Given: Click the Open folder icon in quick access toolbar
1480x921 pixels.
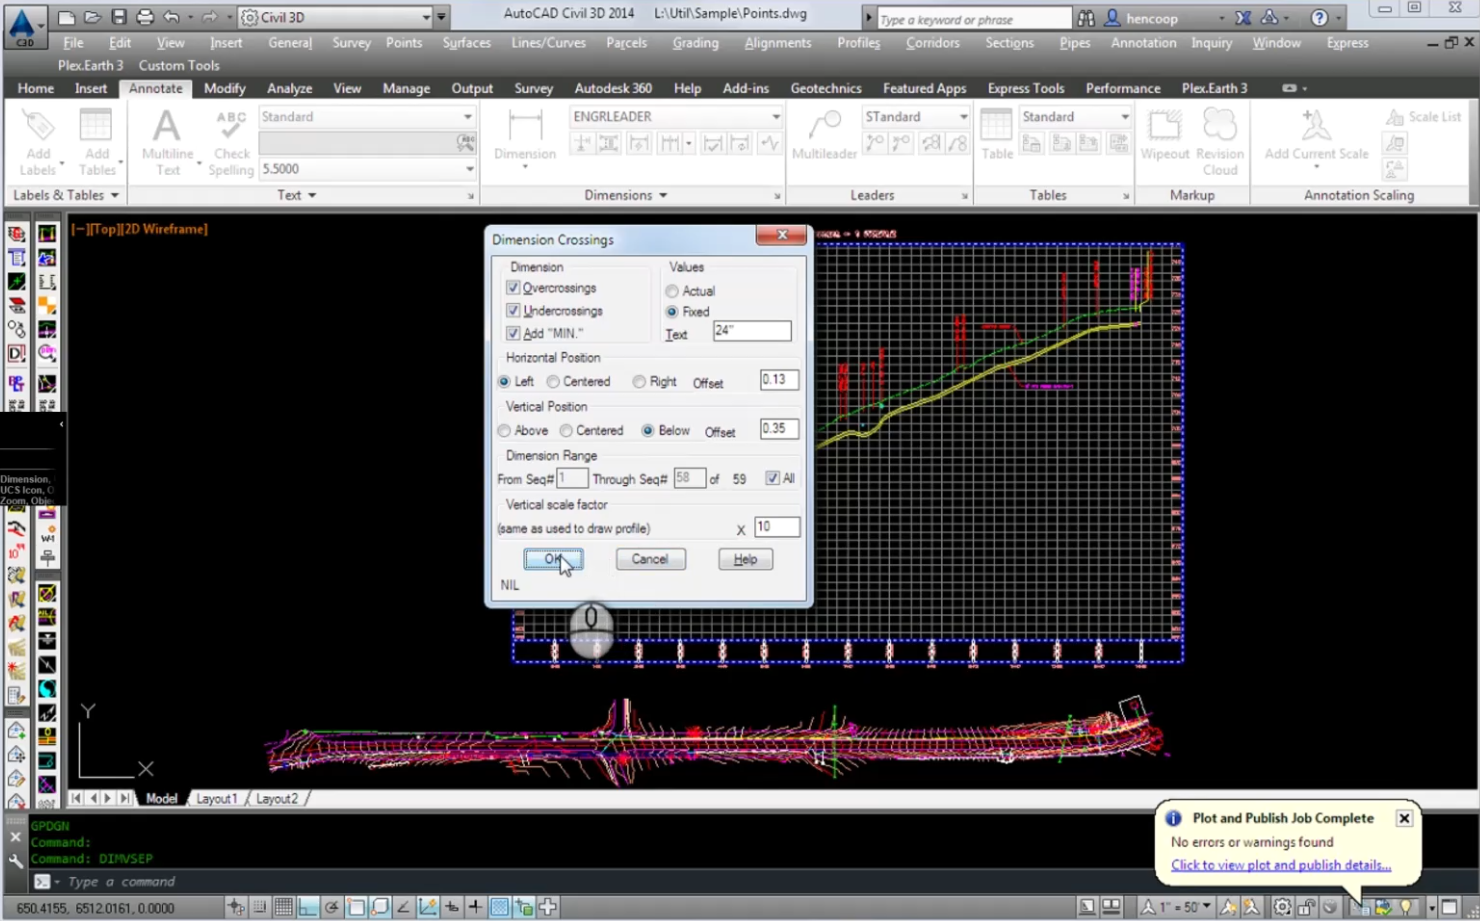Looking at the screenshot, I should (x=92, y=17).
